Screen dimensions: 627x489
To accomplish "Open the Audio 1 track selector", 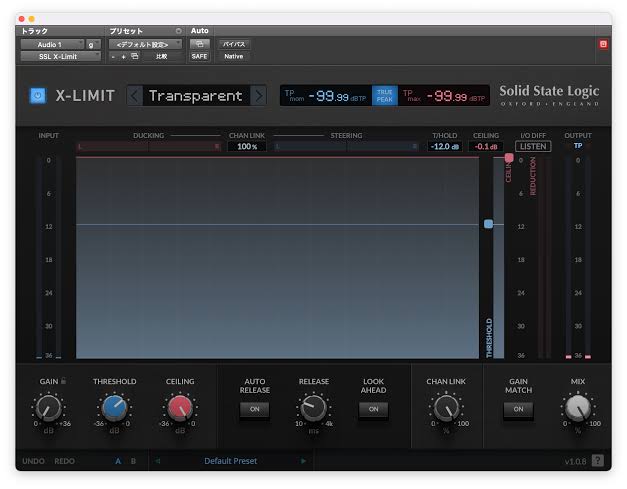I will (52, 44).
